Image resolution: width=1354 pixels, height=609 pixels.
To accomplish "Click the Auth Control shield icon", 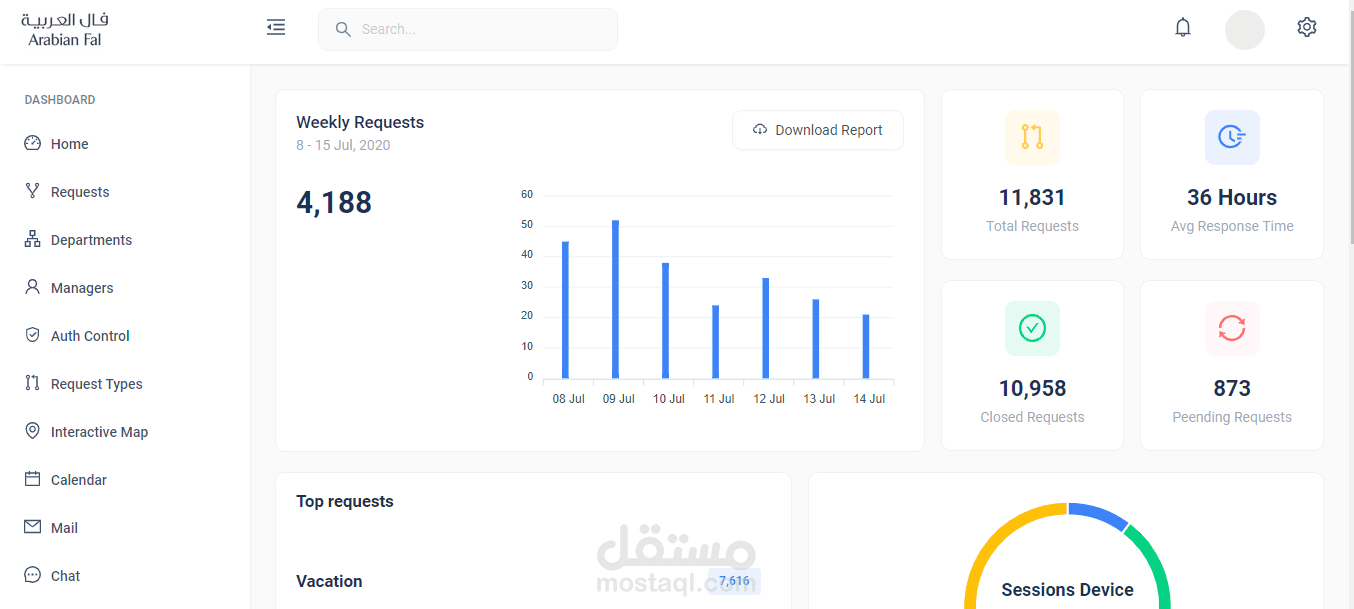I will (33, 335).
